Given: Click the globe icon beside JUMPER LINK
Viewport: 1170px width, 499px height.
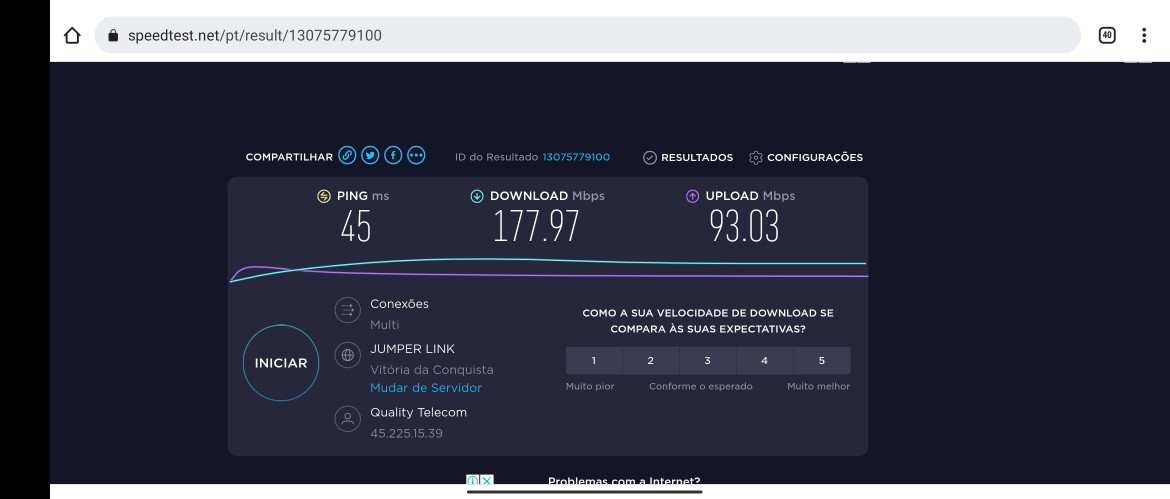Looking at the screenshot, I should (x=347, y=356).
